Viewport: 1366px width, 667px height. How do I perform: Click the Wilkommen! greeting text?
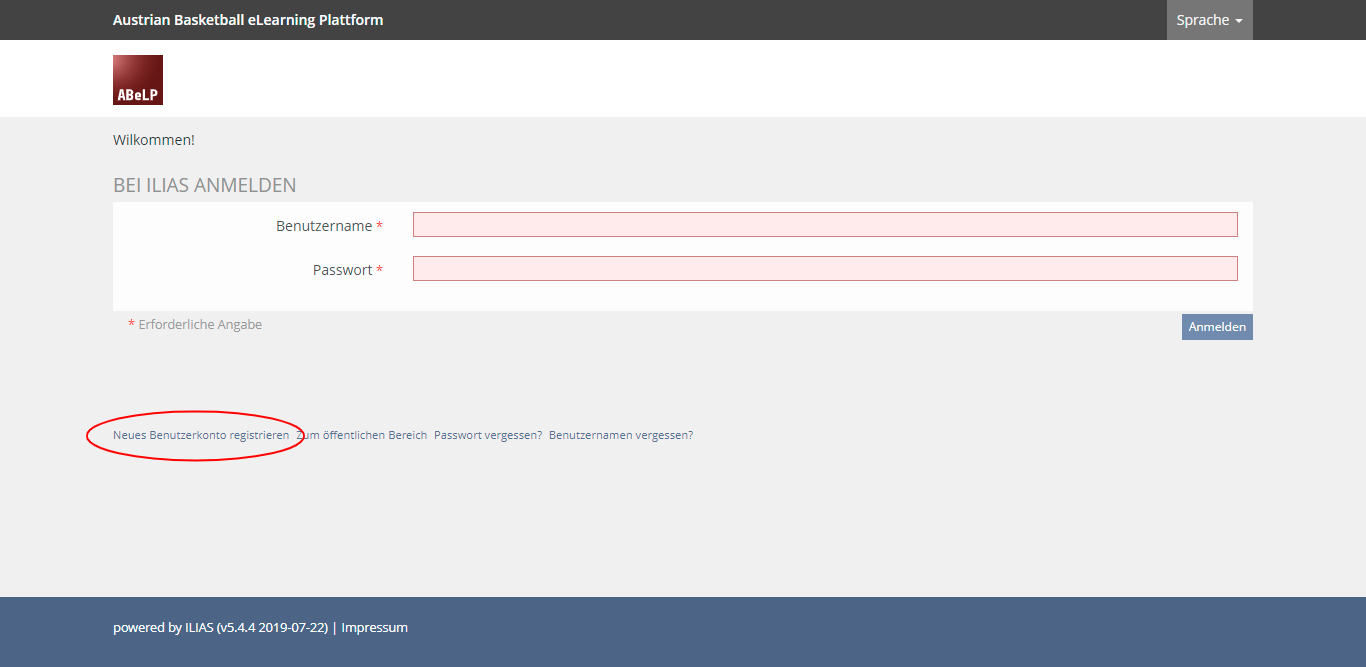[154, 140]
